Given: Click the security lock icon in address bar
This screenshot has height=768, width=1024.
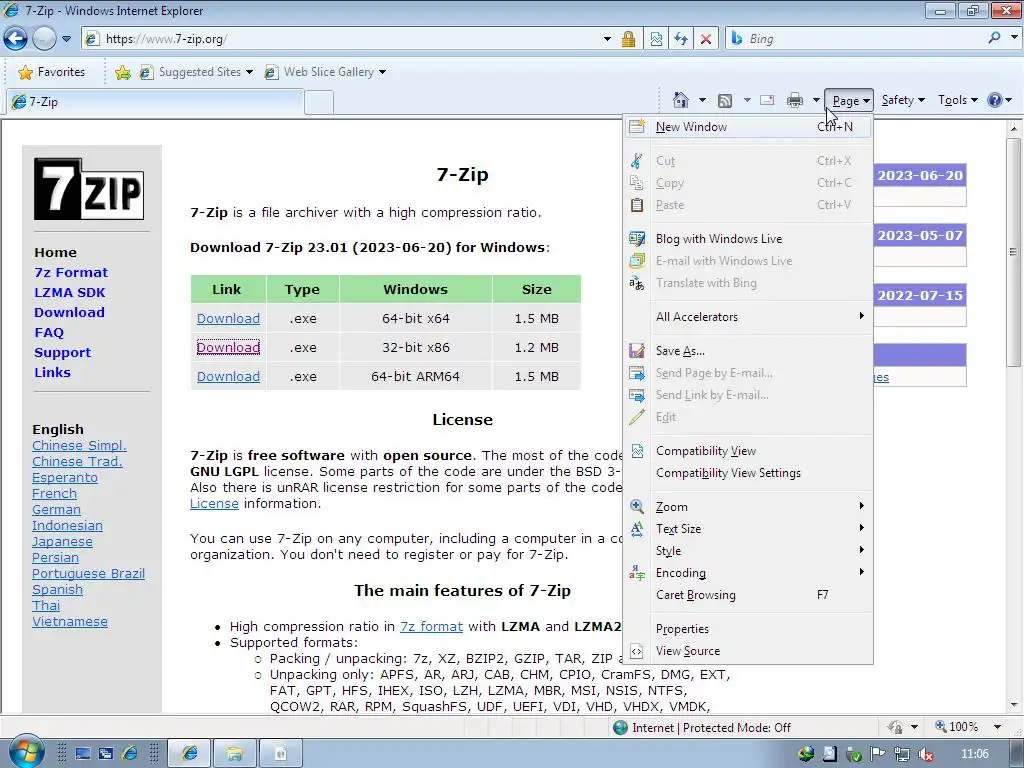Looking at the screenshot, I should click(628, 39).
